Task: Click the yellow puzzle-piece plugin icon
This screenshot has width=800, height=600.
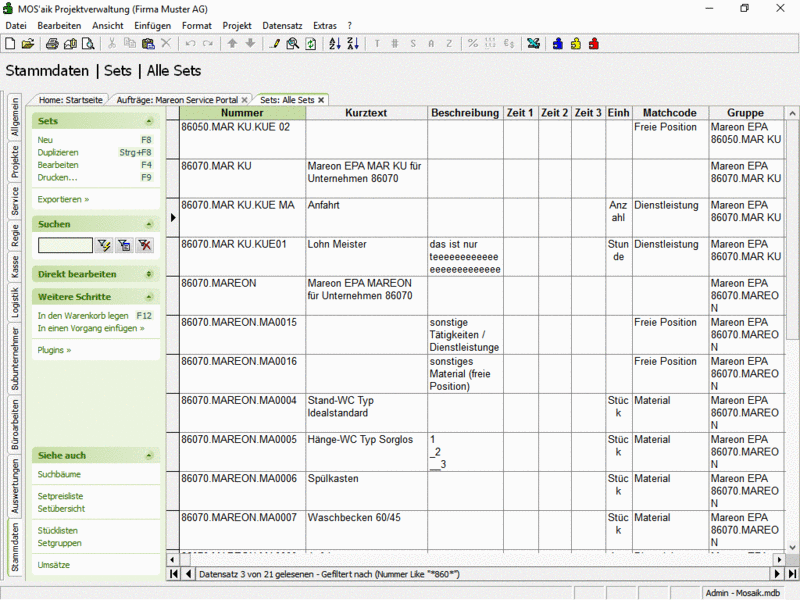Action: point(576,44)
